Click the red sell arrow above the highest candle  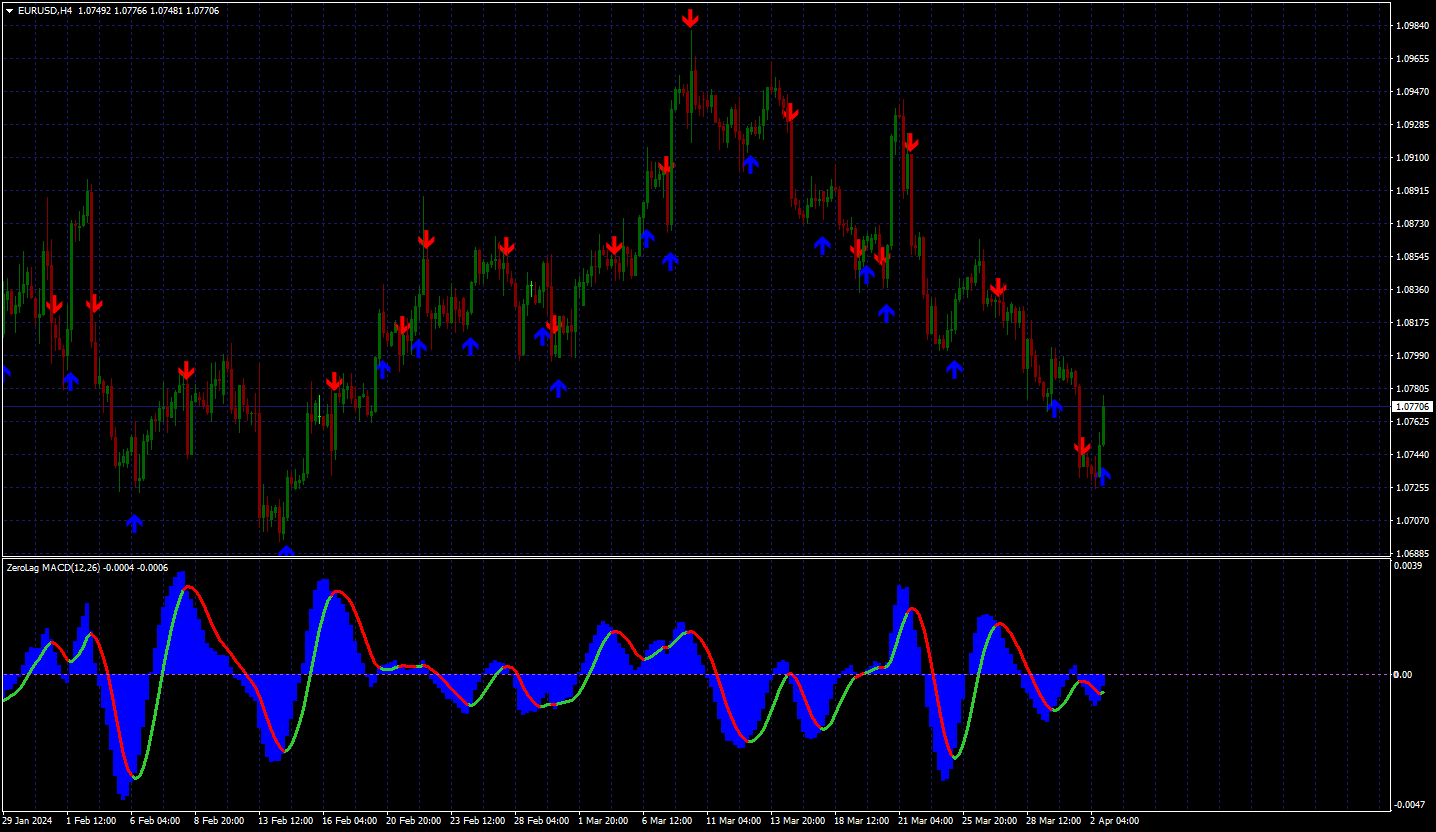(690, 18)
